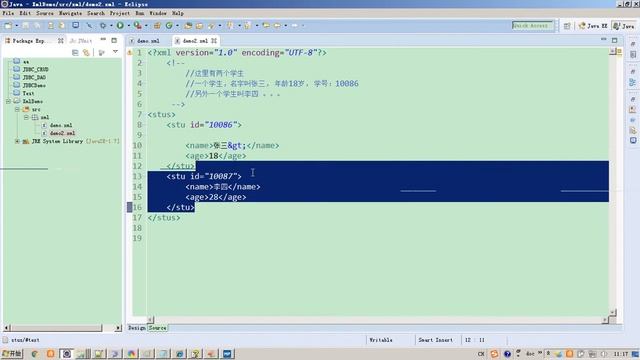Click the warning marker on line 1
Viewport: 640px width, 360px height.
[129, 53]
